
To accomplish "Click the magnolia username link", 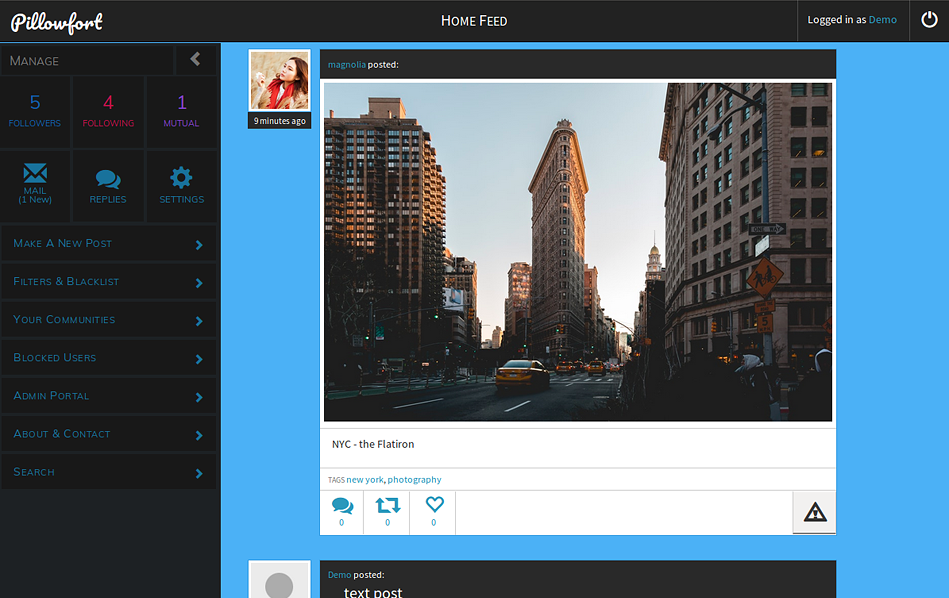I will [346, 65].
